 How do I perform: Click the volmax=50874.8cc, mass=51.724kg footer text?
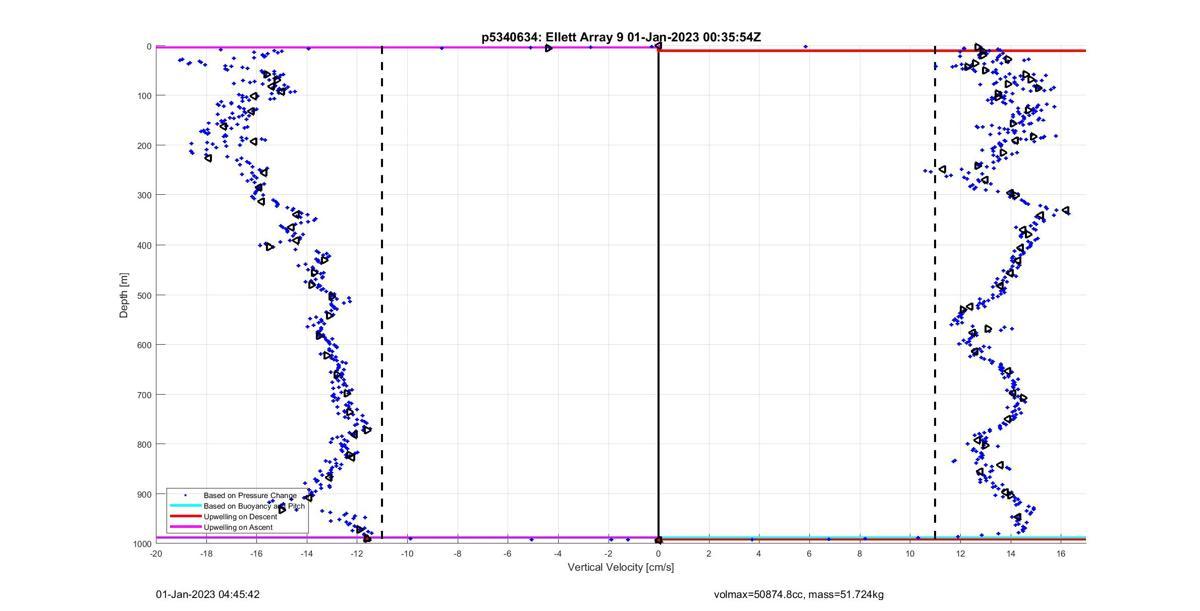tap(799, 595)
